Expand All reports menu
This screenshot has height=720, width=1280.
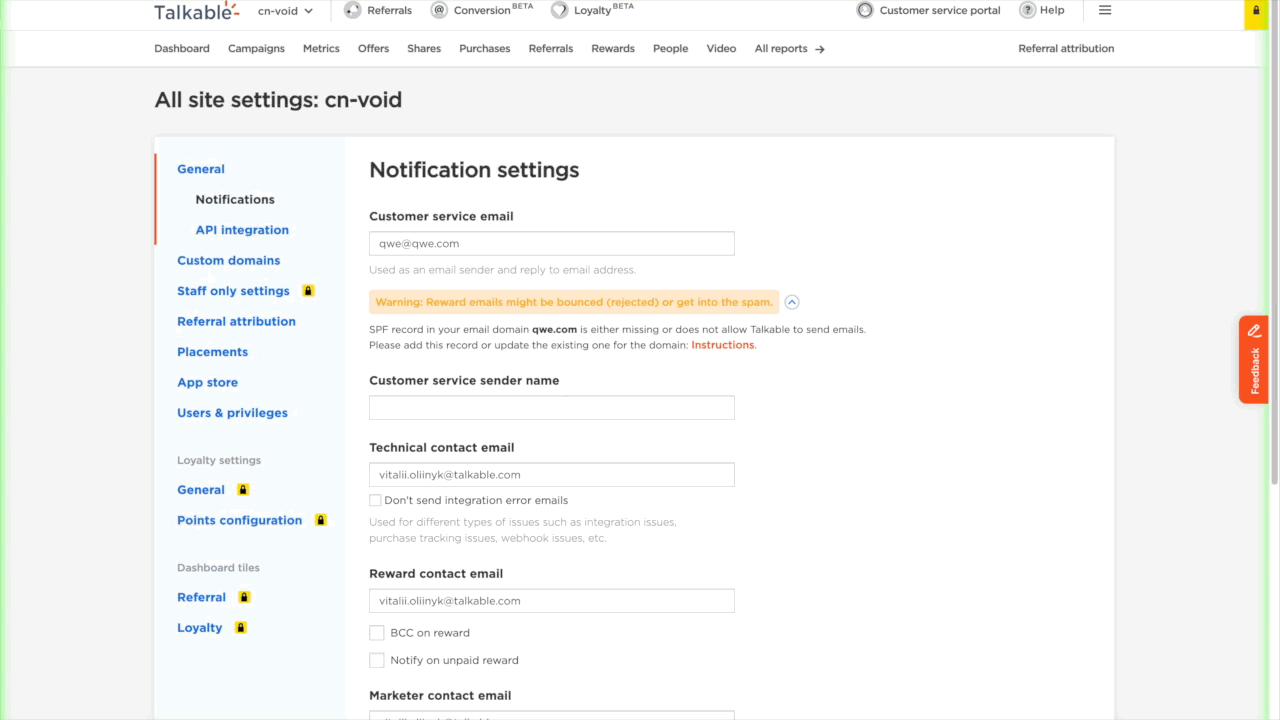click(x=790, y=48)
